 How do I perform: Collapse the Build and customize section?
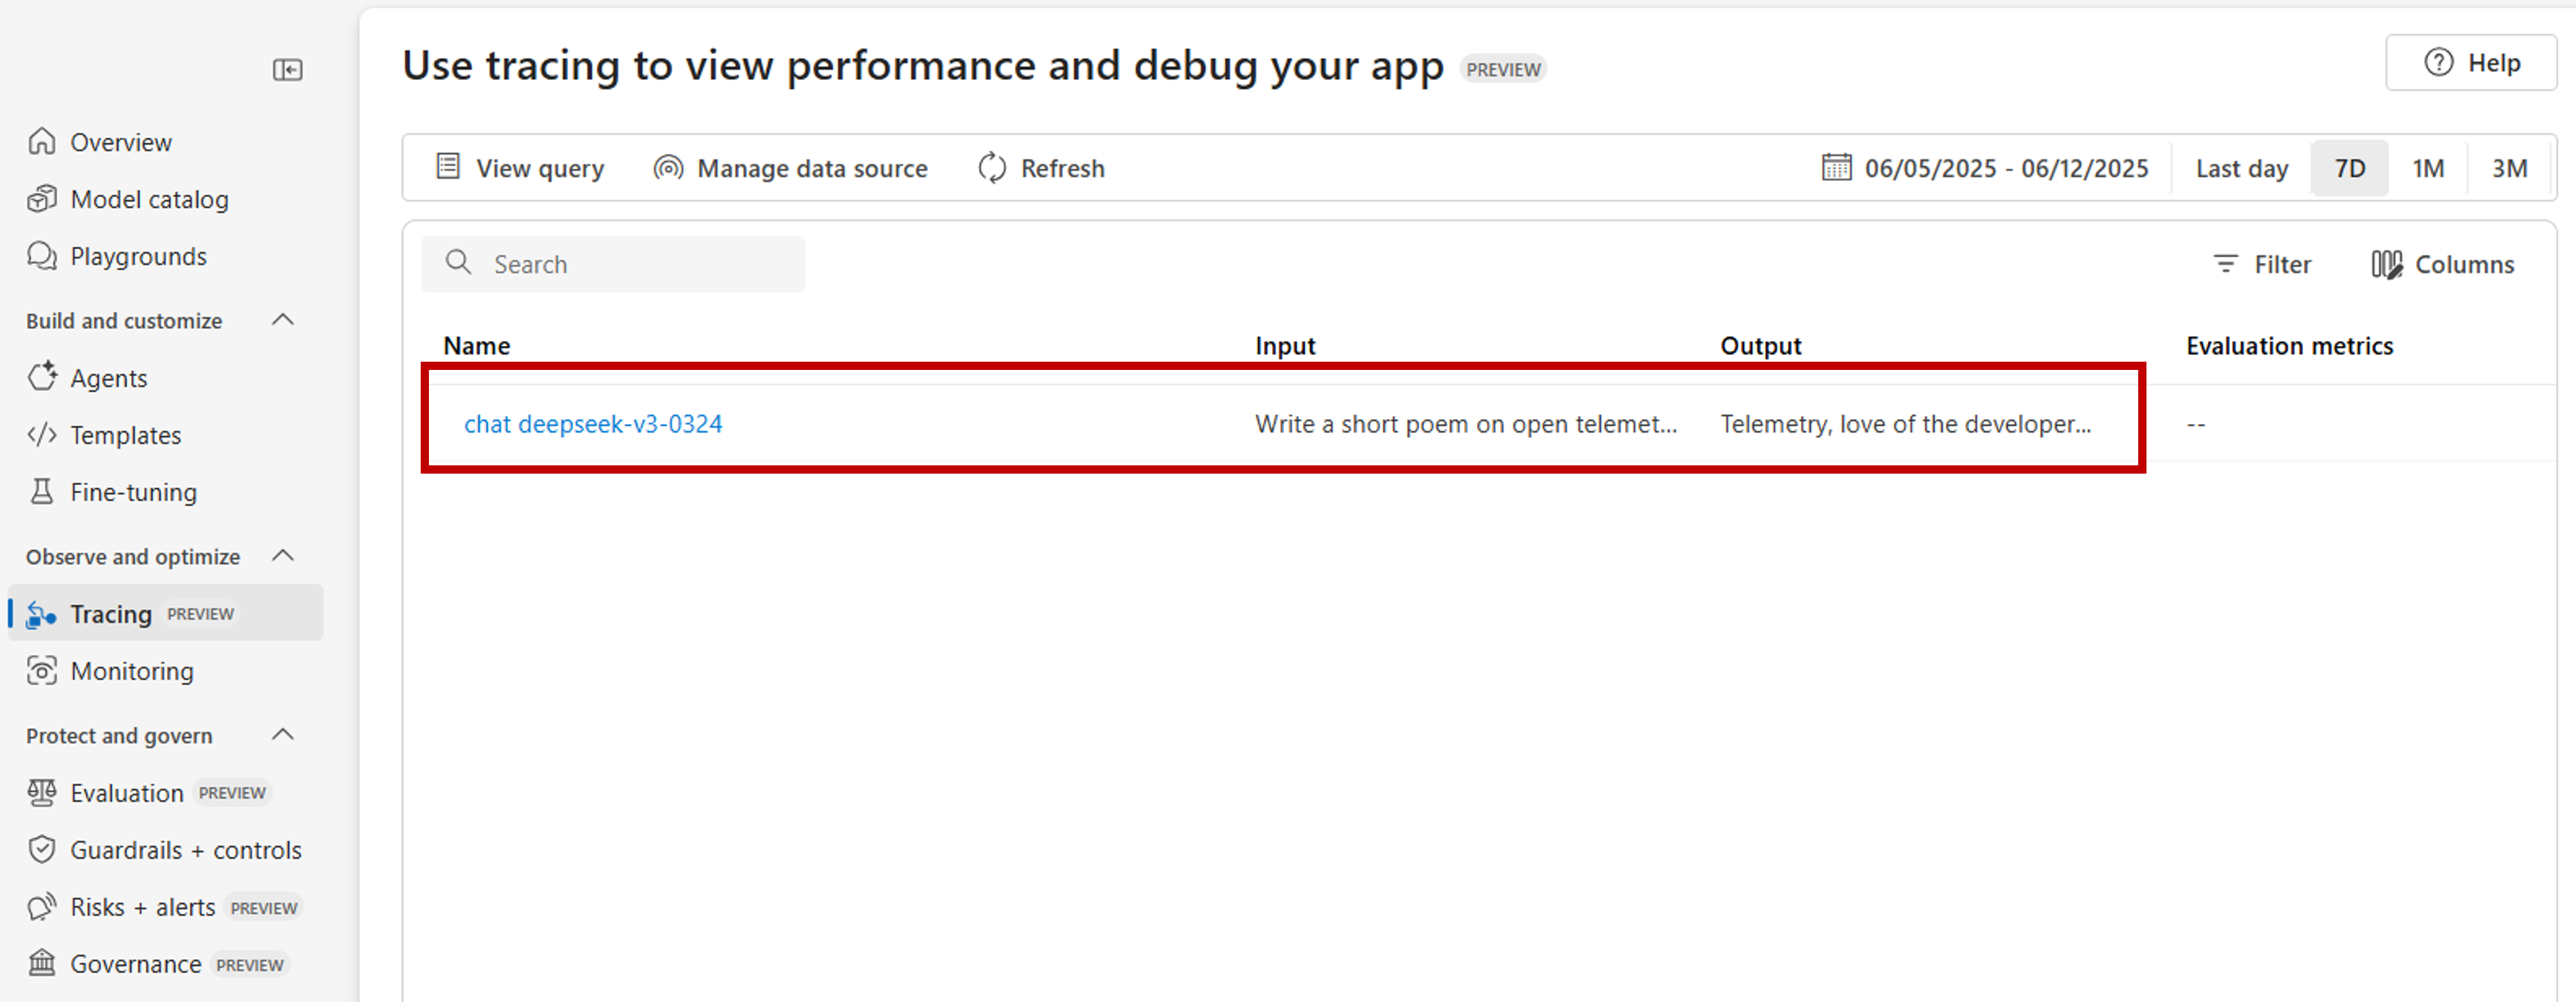(x=283, y=320)
